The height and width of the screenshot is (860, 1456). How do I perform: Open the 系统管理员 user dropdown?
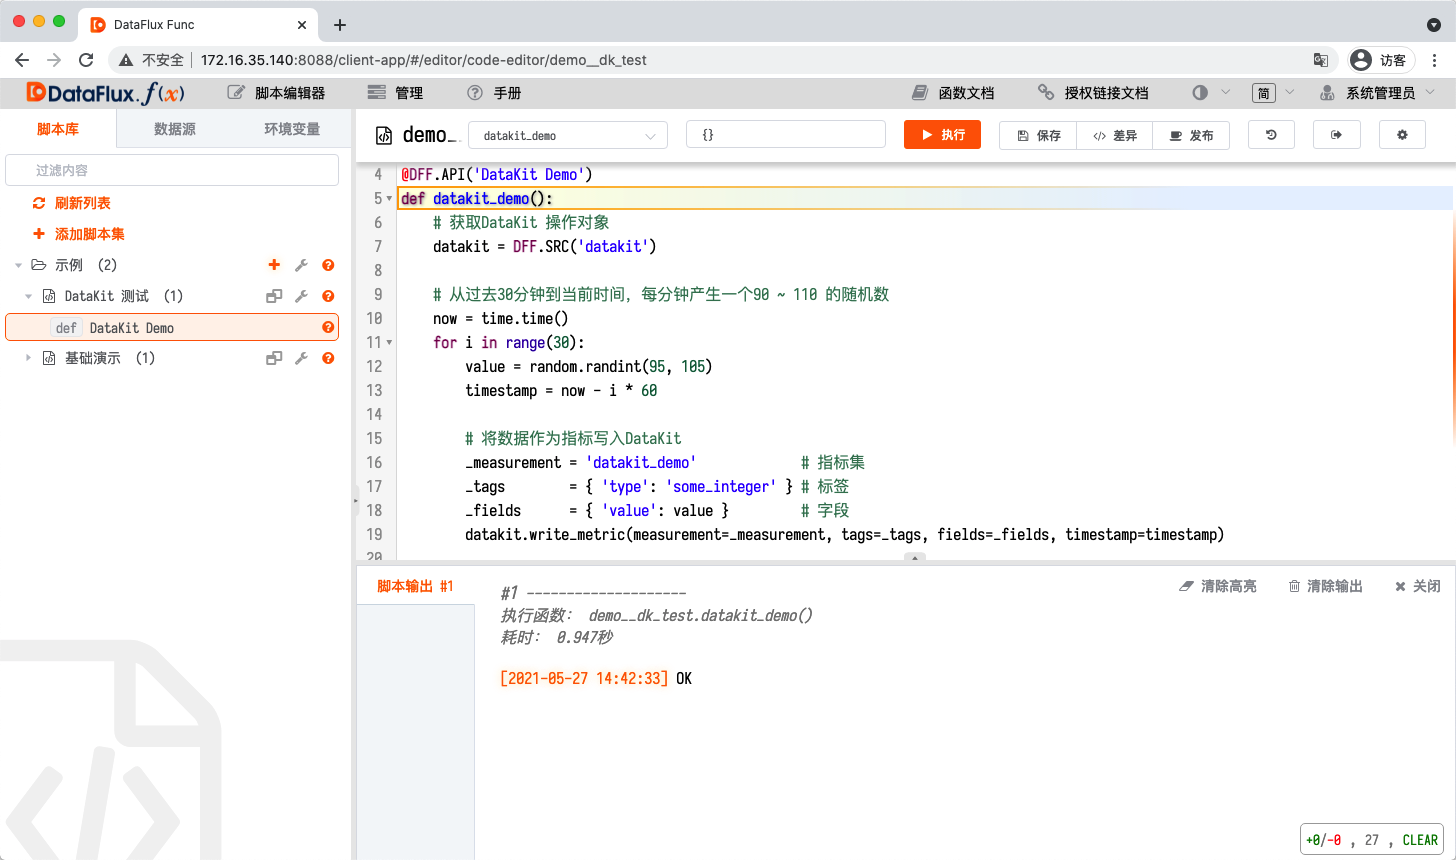(1377, 93)
